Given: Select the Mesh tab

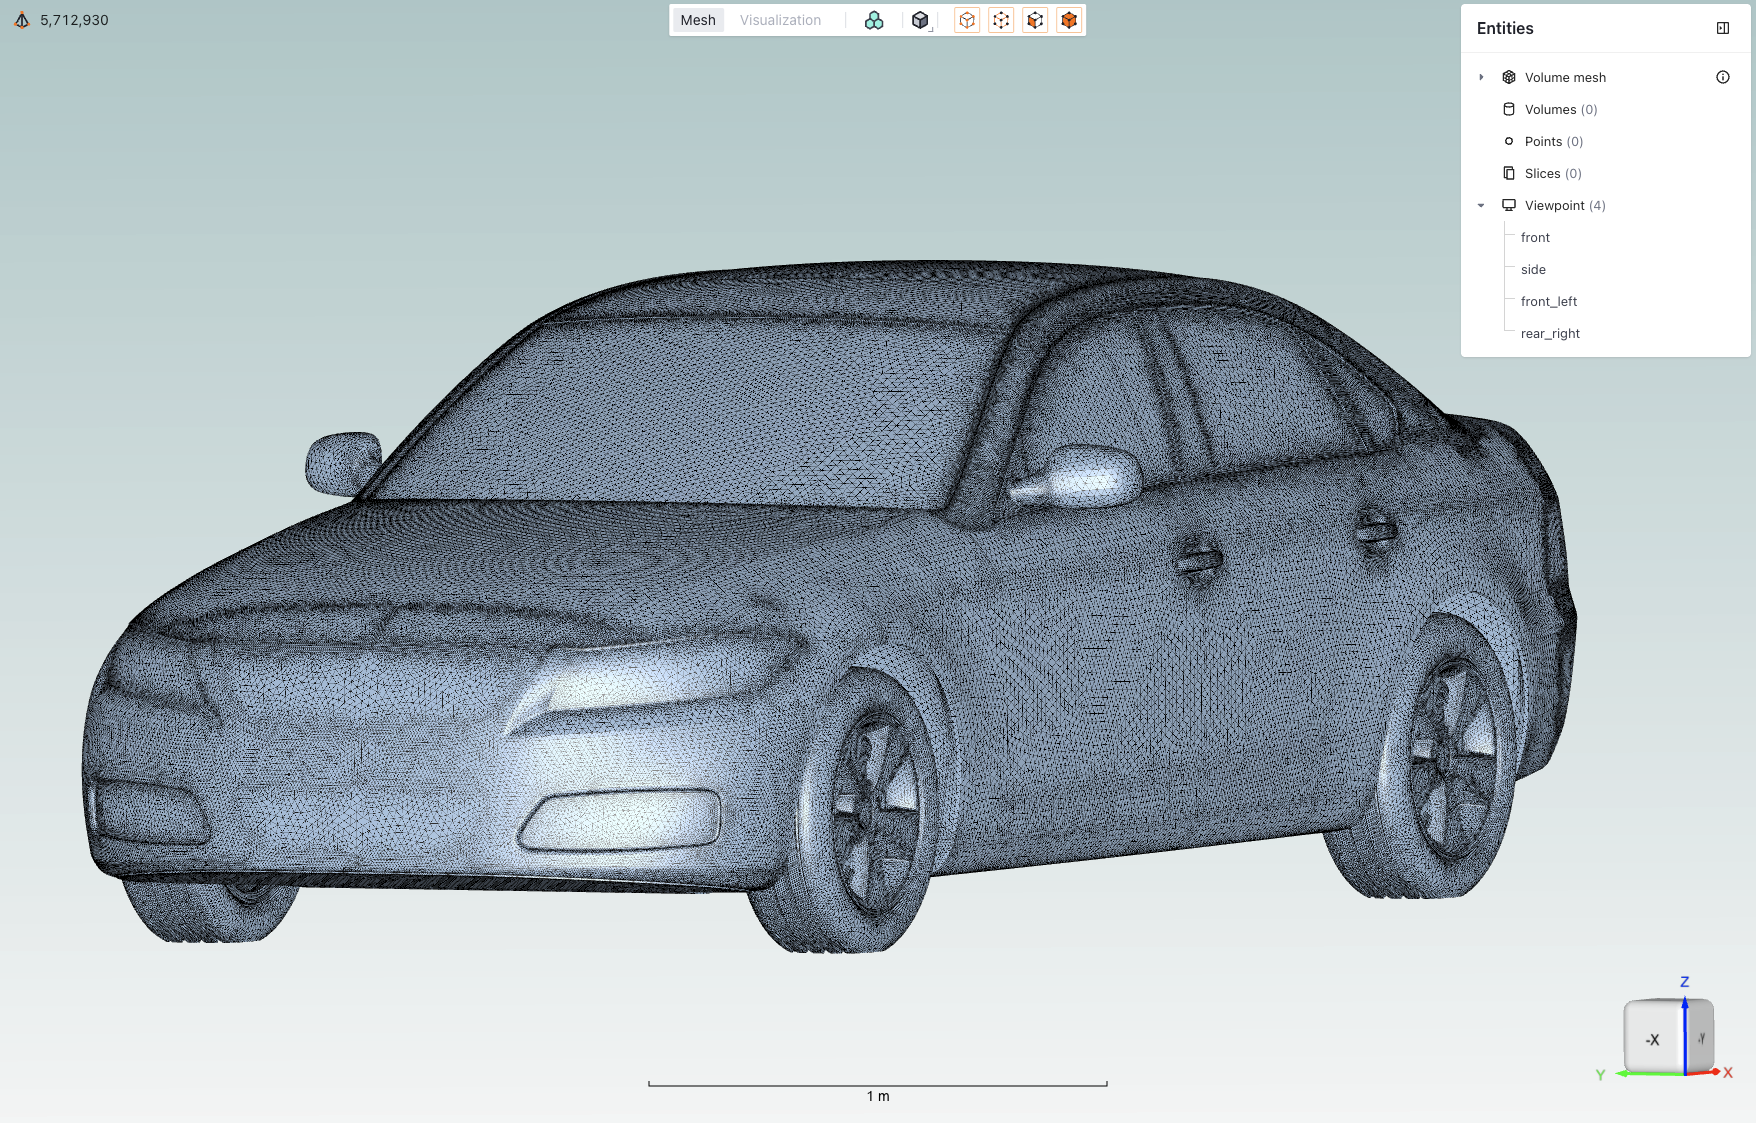Looking at the screenshot, I should click(x=698, y=20).
